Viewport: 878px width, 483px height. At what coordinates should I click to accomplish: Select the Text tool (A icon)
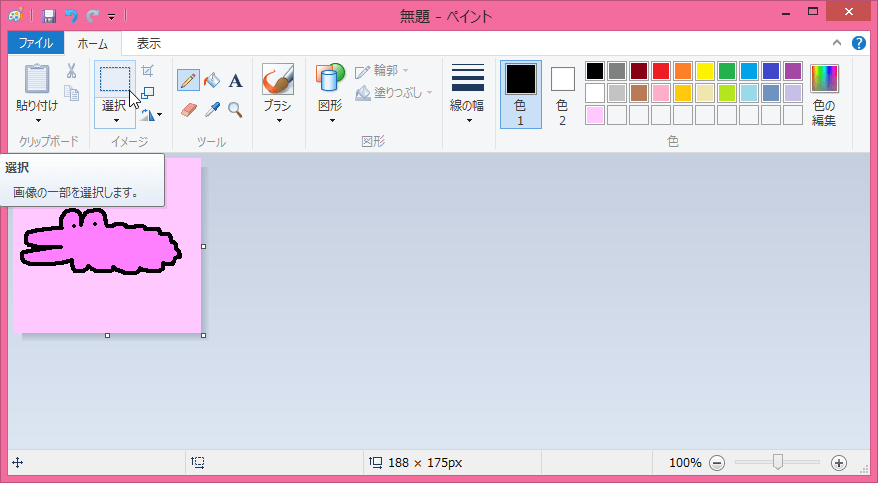coord(236,81)
